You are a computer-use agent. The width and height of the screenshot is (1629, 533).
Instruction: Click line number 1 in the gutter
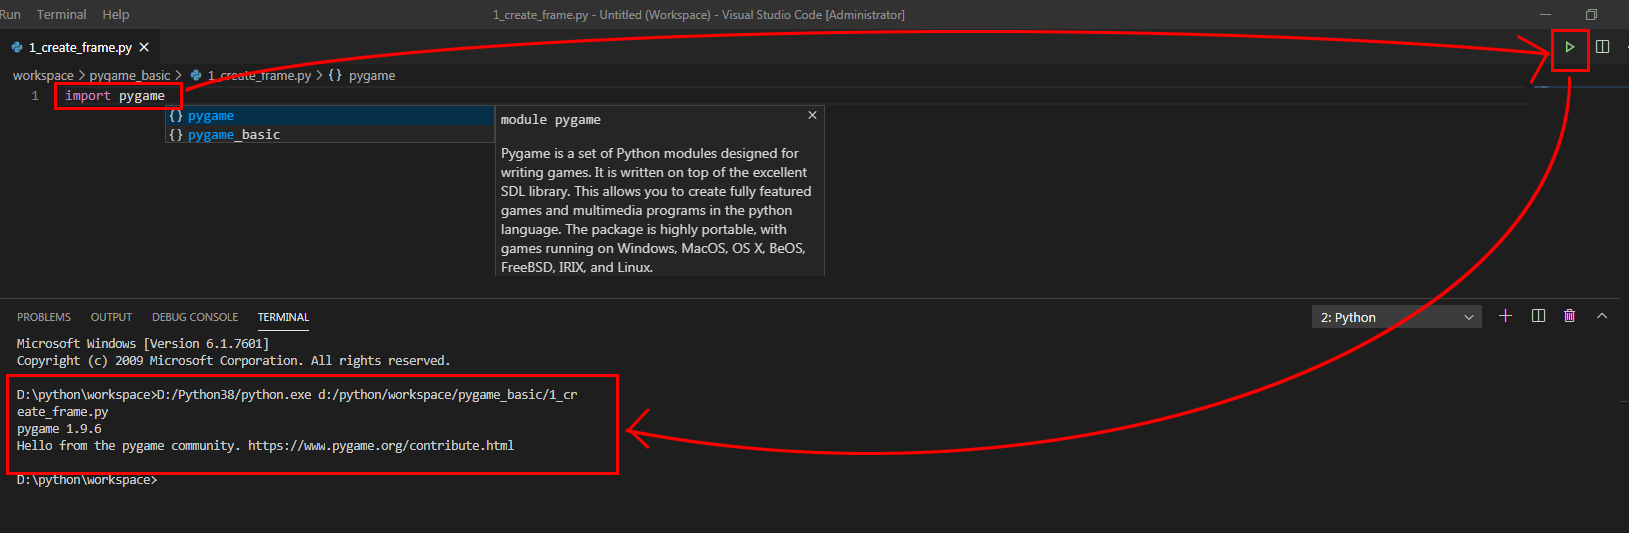click(35, 96)
